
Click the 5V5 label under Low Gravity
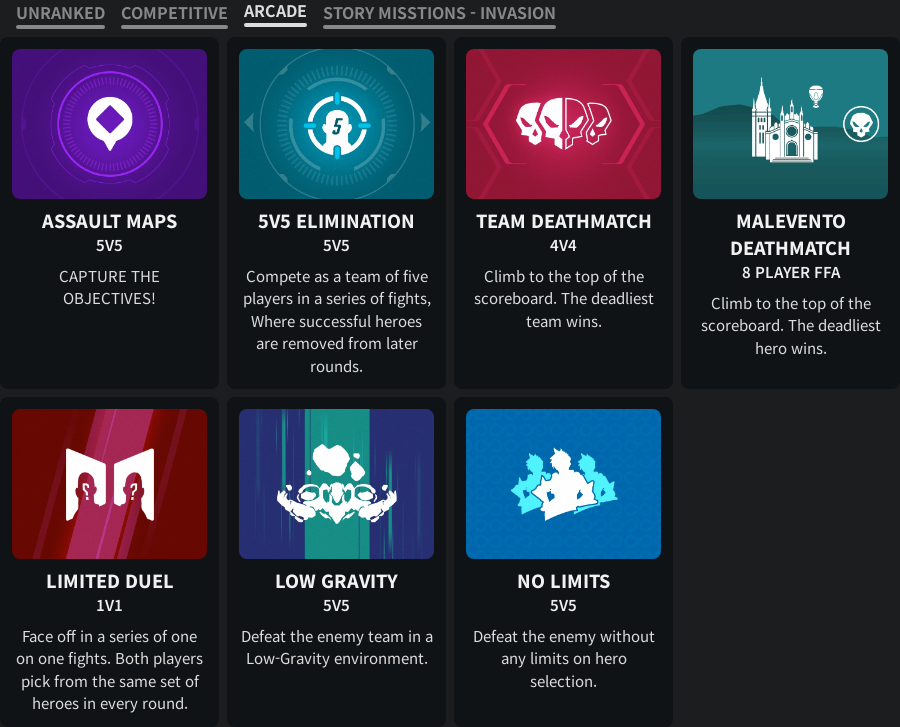(336, 605)
